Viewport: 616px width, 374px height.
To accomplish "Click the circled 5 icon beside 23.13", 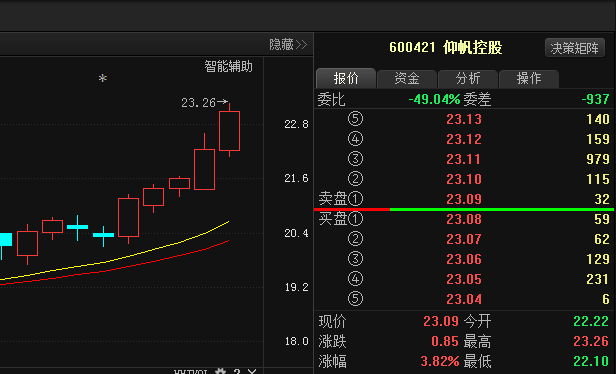I will [x=355, y=119].
